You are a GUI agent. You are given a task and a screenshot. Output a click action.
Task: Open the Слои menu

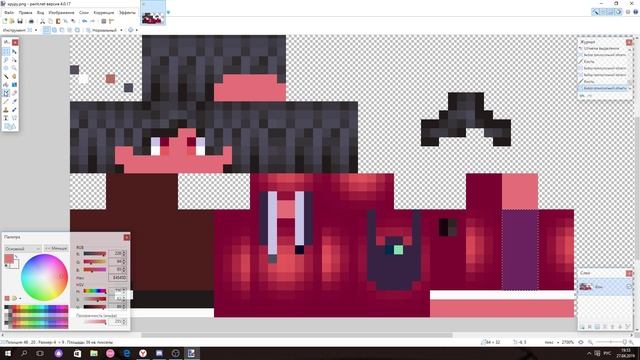pos(84,13)
